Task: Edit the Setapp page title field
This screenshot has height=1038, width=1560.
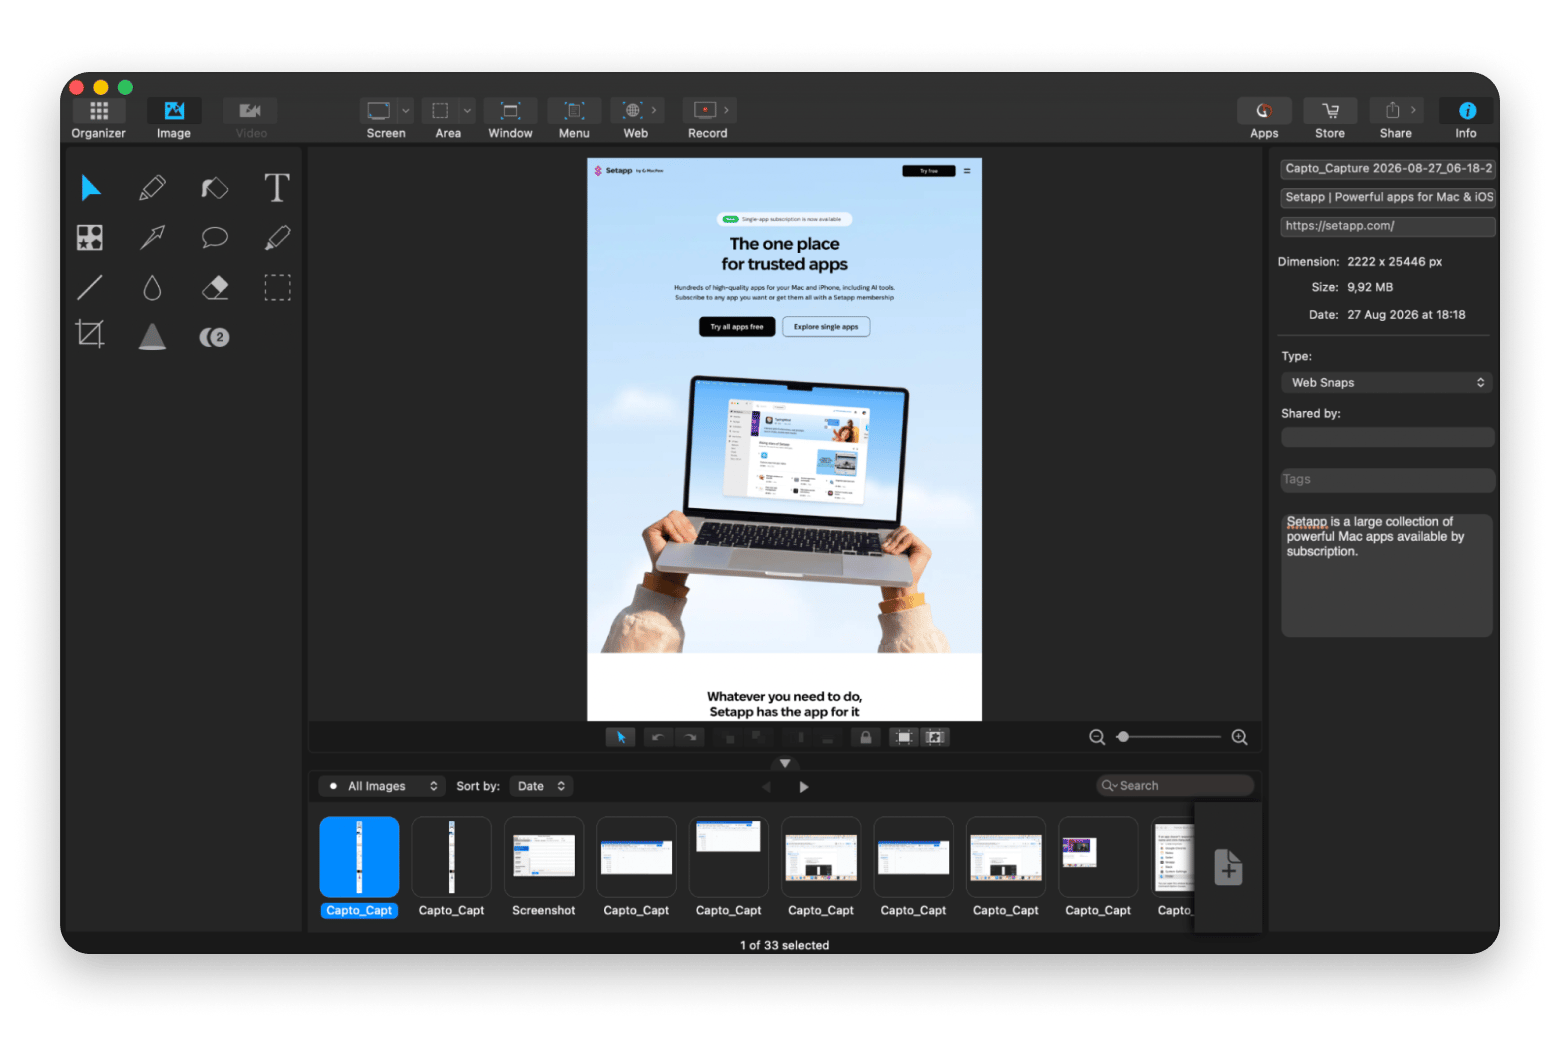Action: tap(1388, 197)
